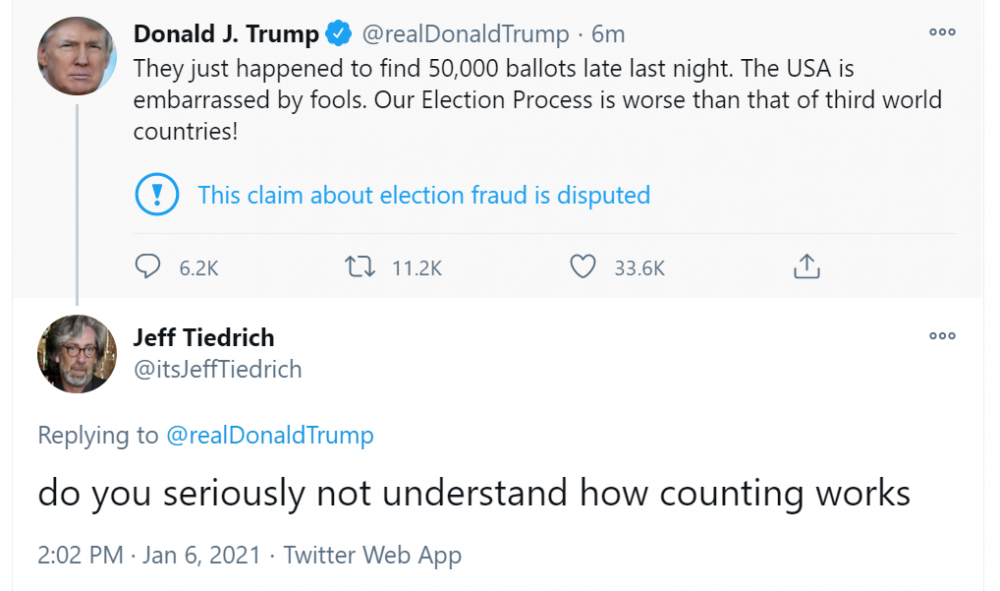The image size is (1000, 591).
Task: Open the disputed election fraud claim link
Action: (424, 194)
